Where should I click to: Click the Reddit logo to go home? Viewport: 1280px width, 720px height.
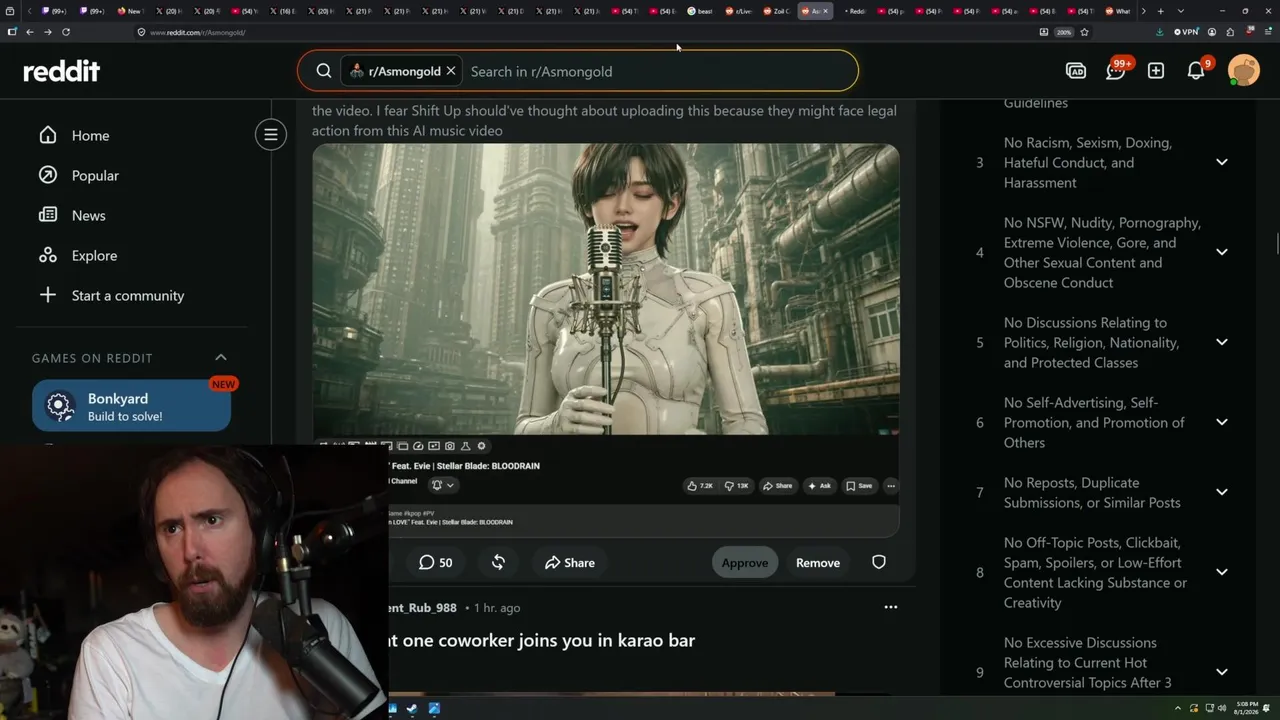click(62, 71)
